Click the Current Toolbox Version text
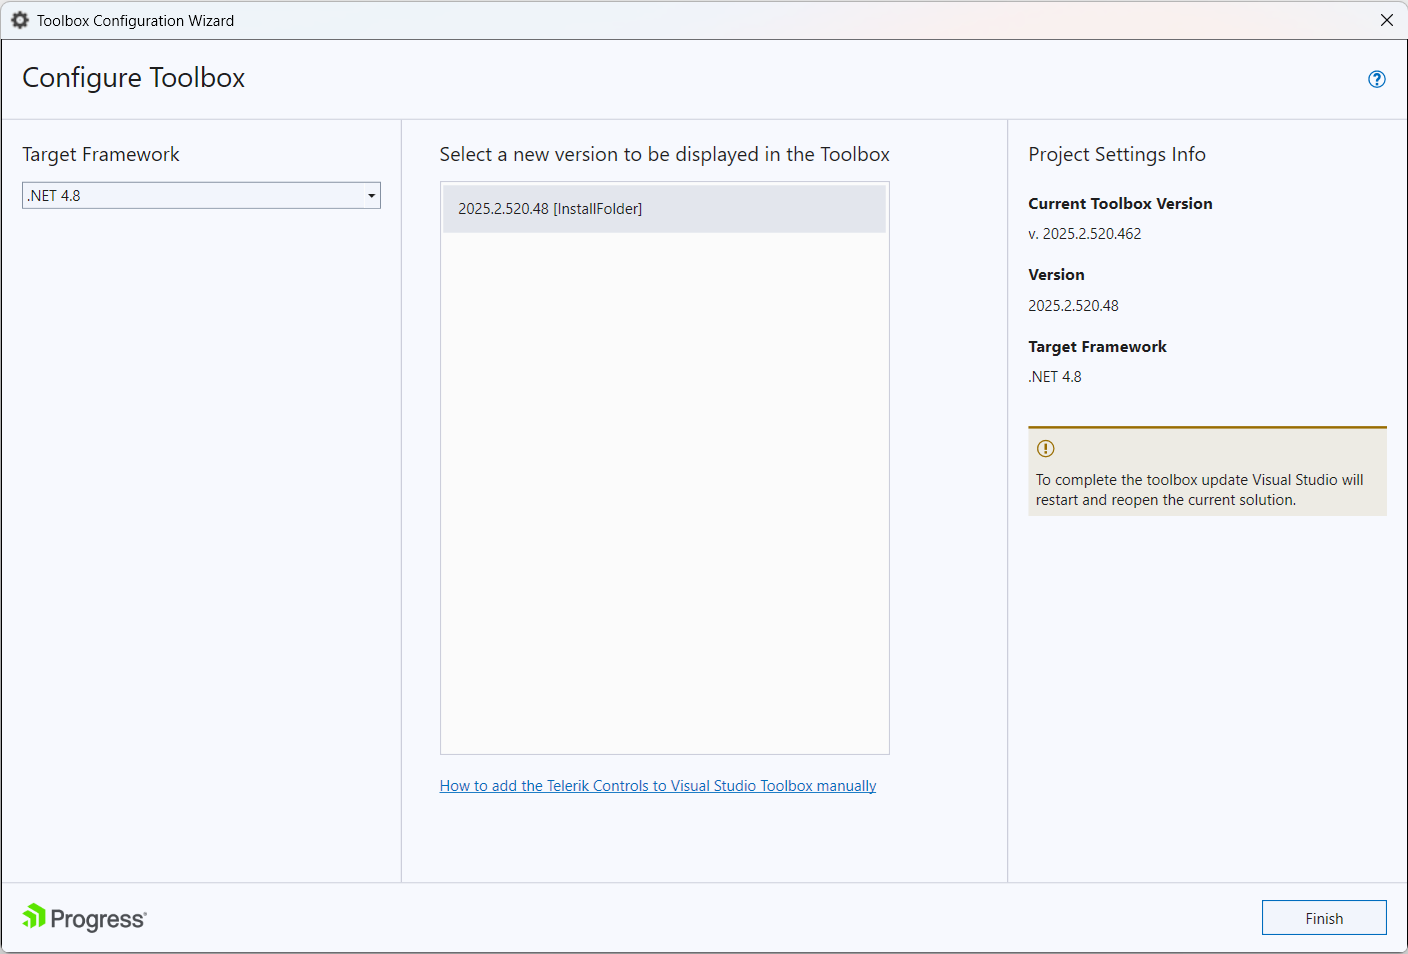This screenshot has height=954, width=1408. coord(1120,203)
